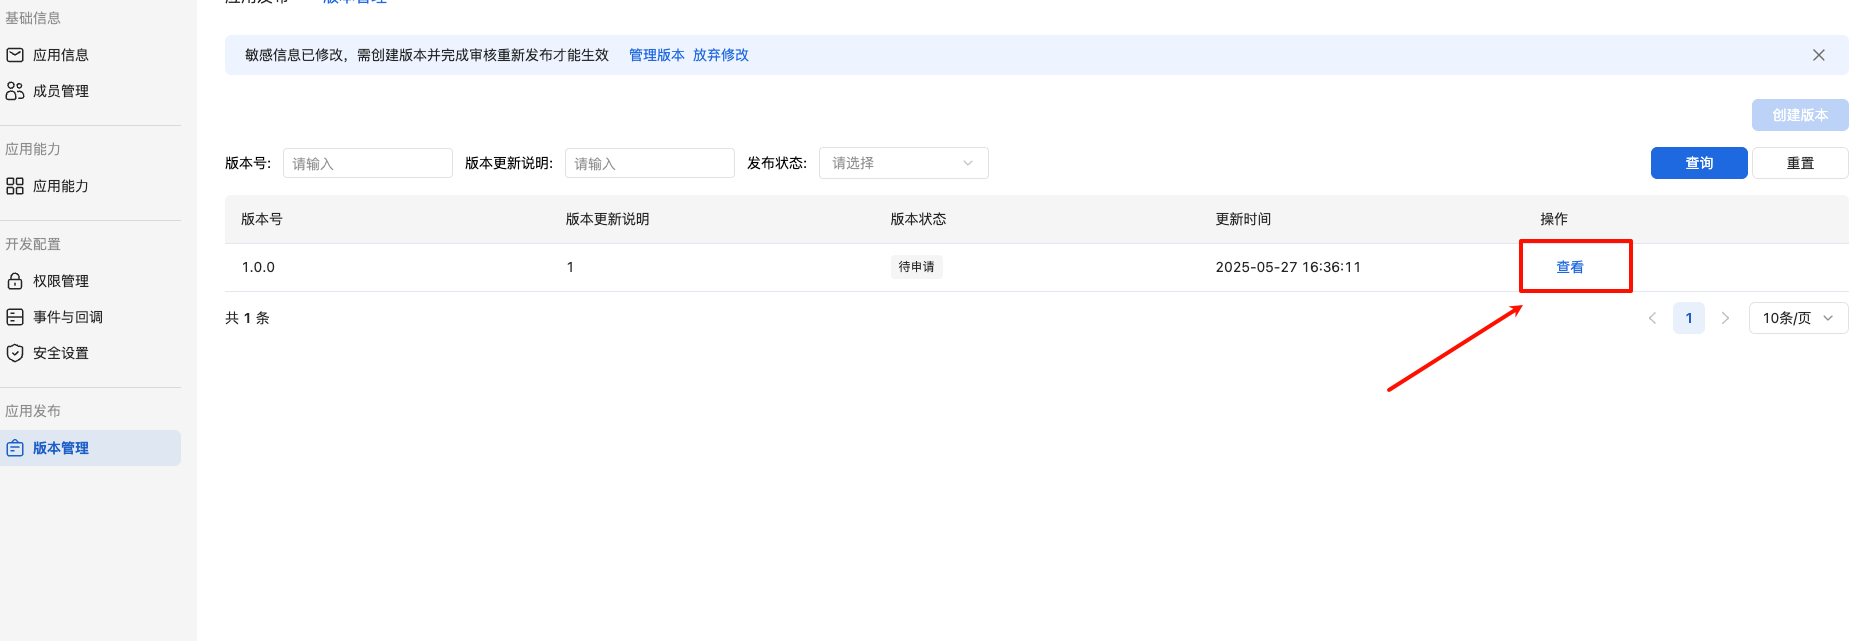The width and height of the screenshot is (1873, 641).
Task: Click the 应用能力 grid icon
Action: pyautogui.click(x=15, y=186)
